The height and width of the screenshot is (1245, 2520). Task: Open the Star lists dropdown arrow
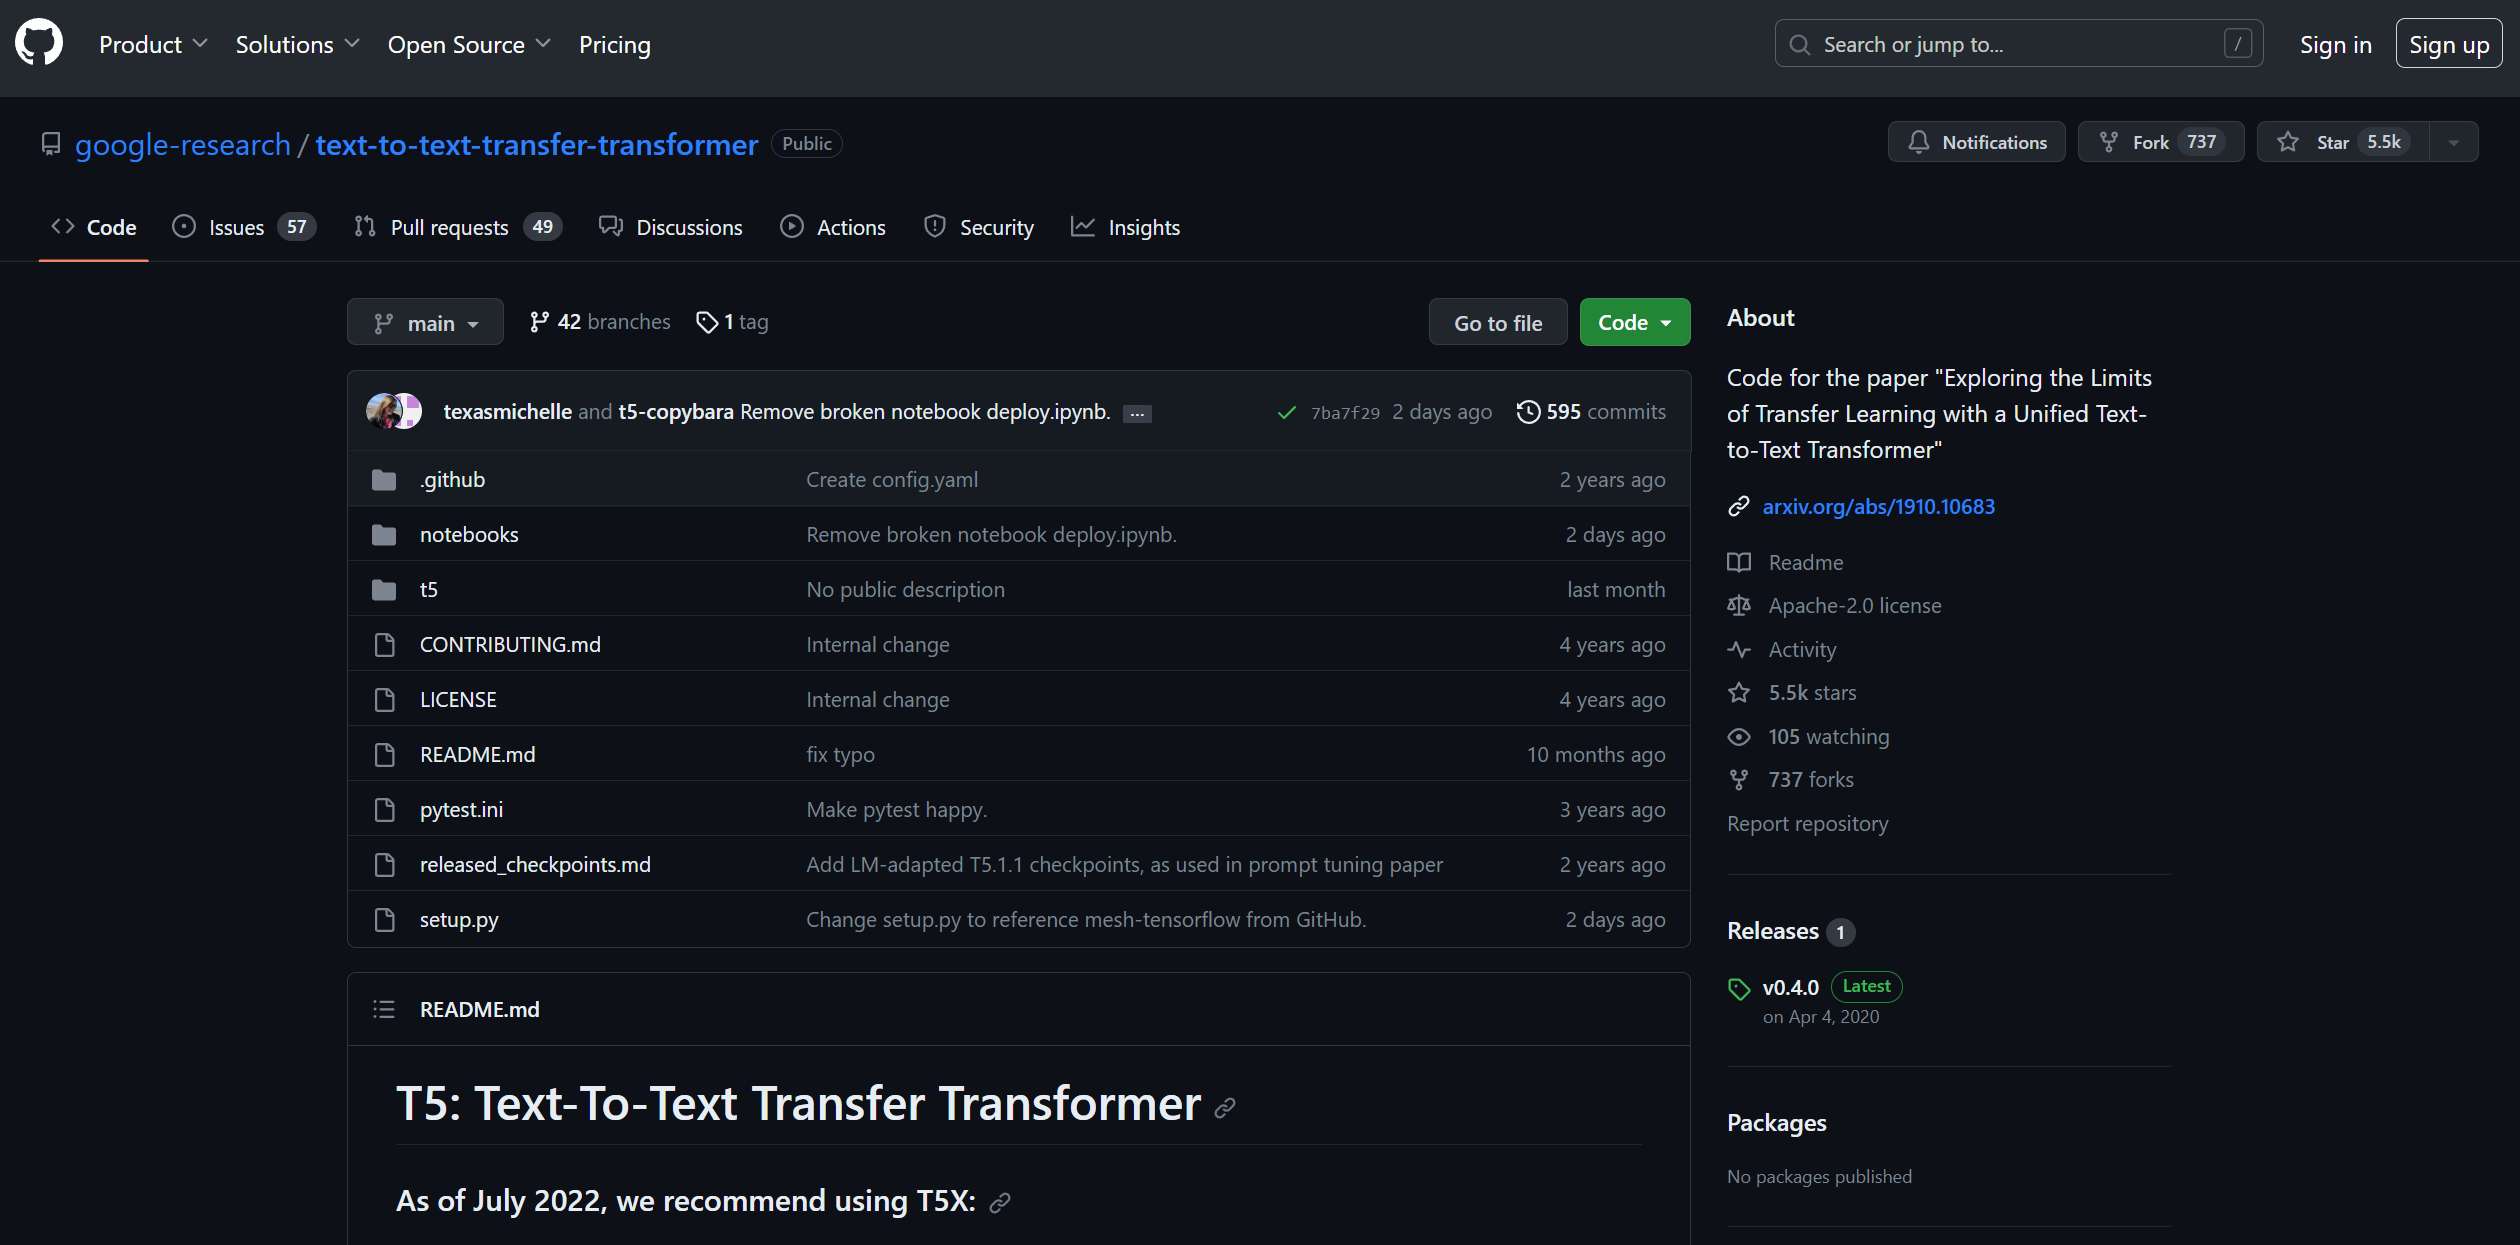tap(2453, 142)
